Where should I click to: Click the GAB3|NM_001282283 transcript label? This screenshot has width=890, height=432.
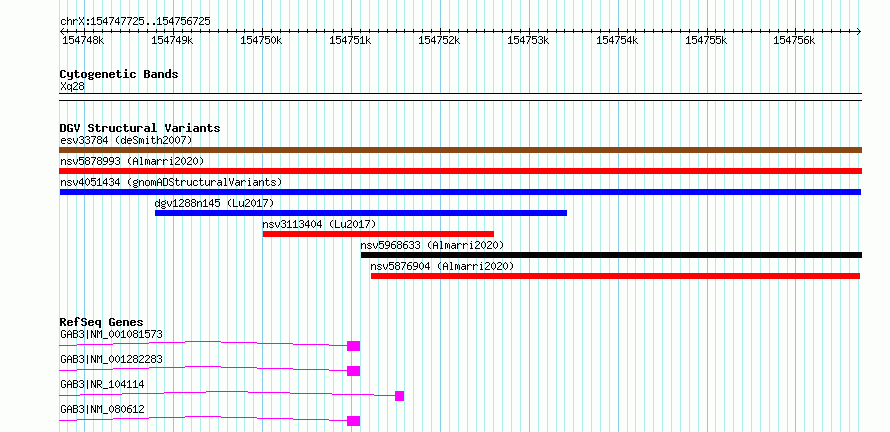pos(111,359)
